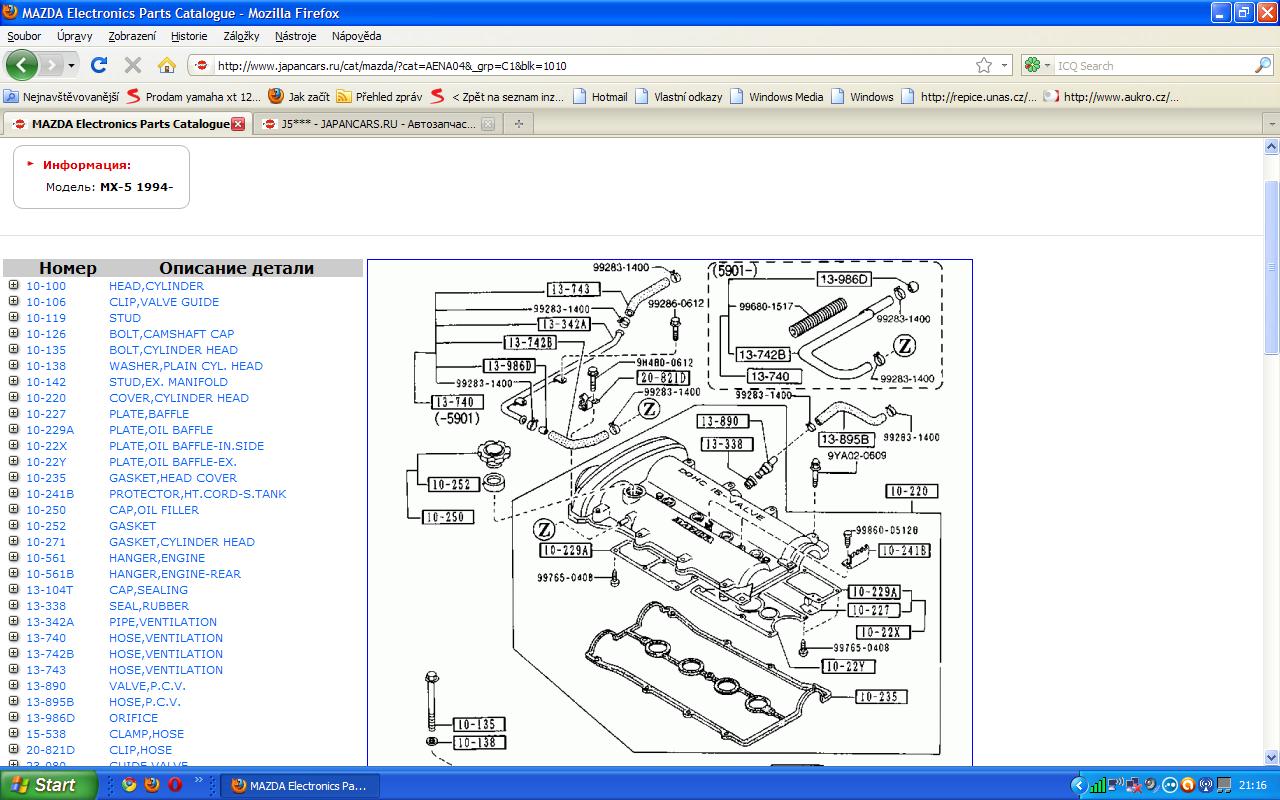Open the Hotmail bookmark
The width and height of the screenshot is (1280, 800).
(600, 97)
